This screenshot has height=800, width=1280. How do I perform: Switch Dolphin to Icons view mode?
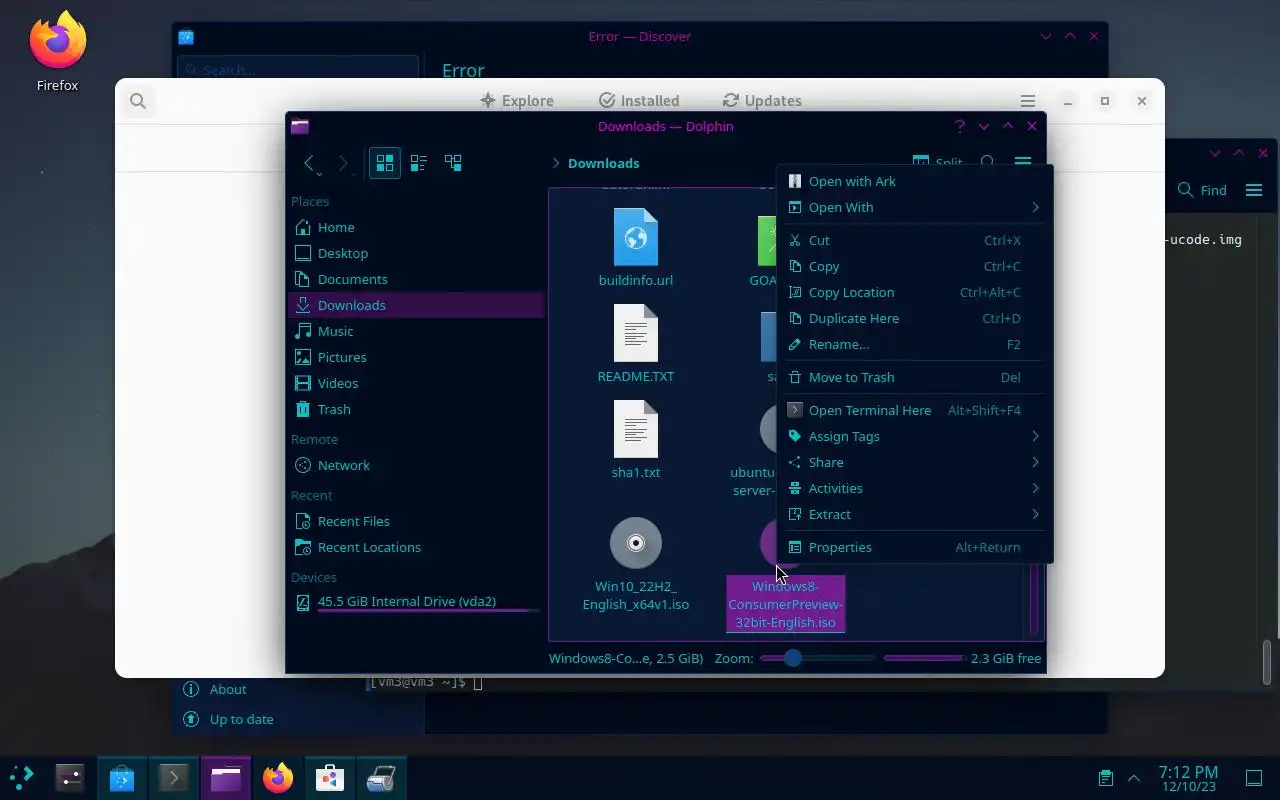(x=385, y=163)
